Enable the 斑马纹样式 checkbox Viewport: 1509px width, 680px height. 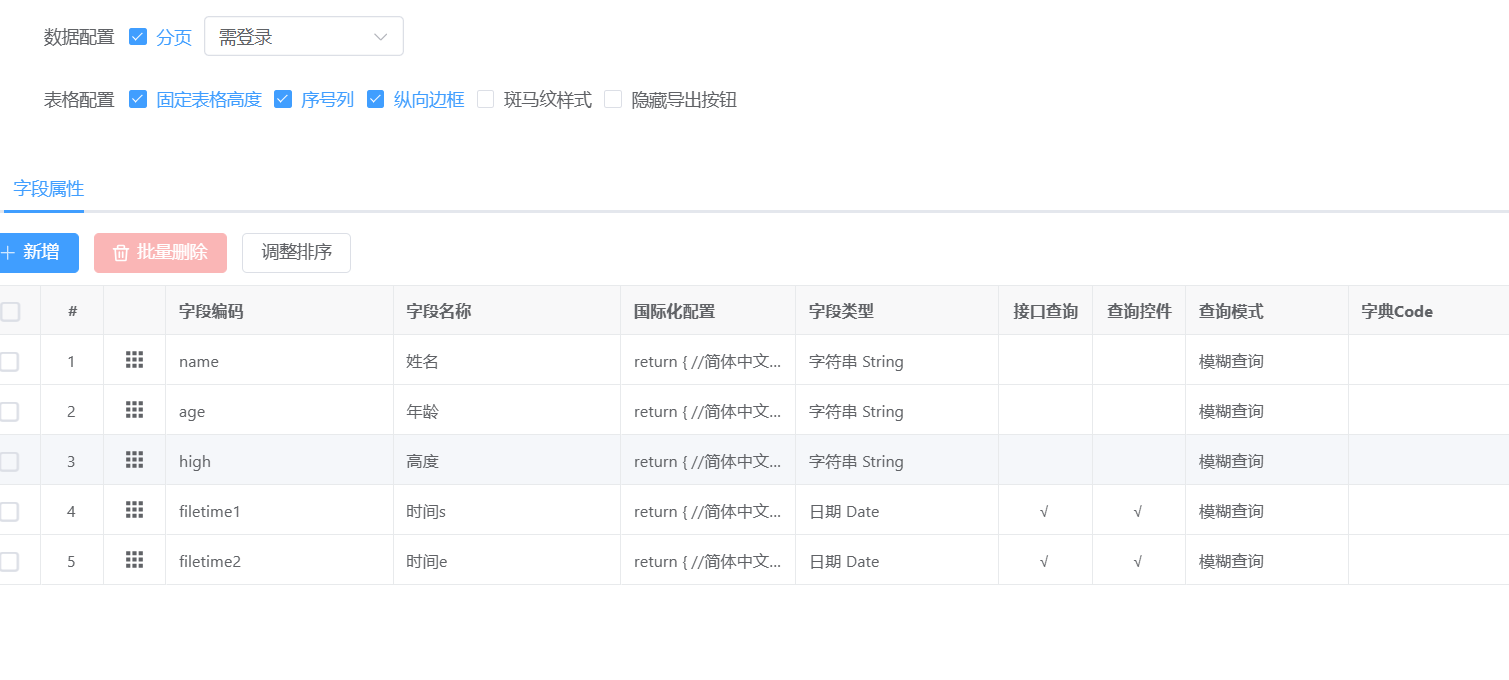[486, 99]
